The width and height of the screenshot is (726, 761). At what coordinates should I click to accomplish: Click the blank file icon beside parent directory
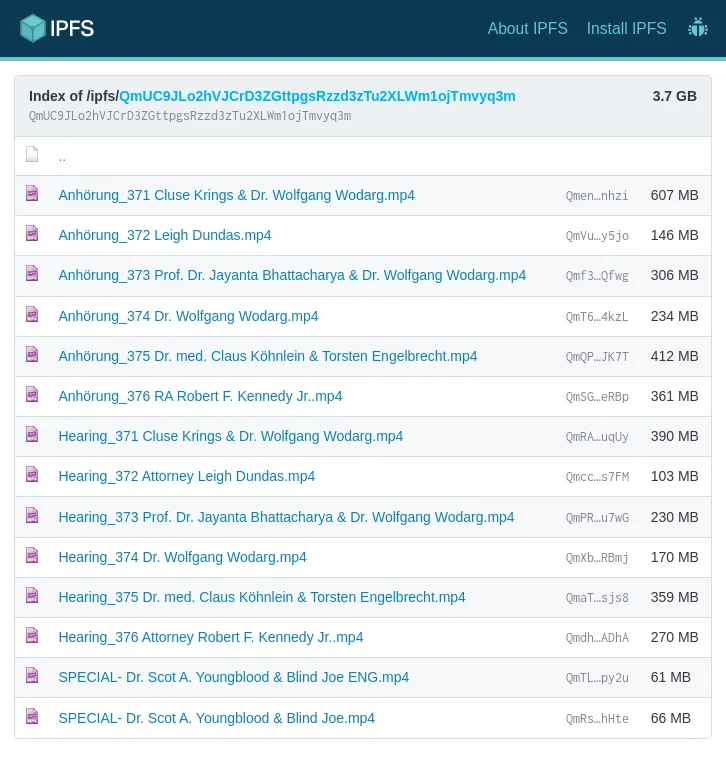(32, 154)
